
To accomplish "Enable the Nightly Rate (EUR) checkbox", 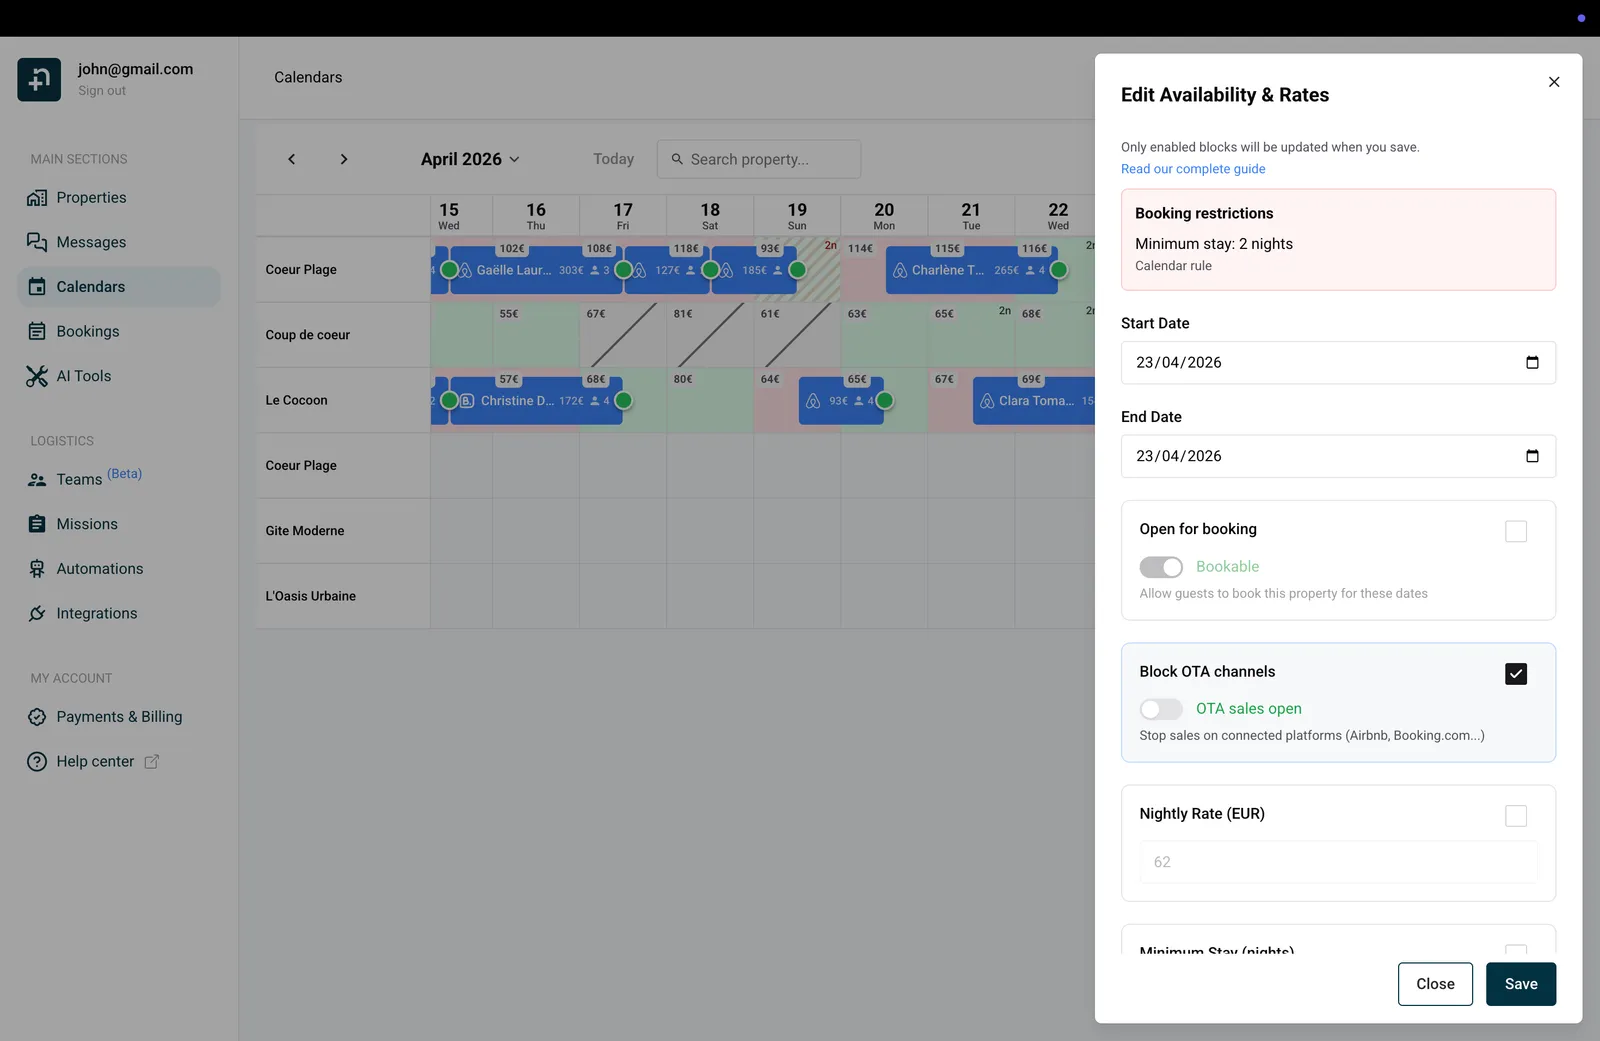I will (1516, 816).
